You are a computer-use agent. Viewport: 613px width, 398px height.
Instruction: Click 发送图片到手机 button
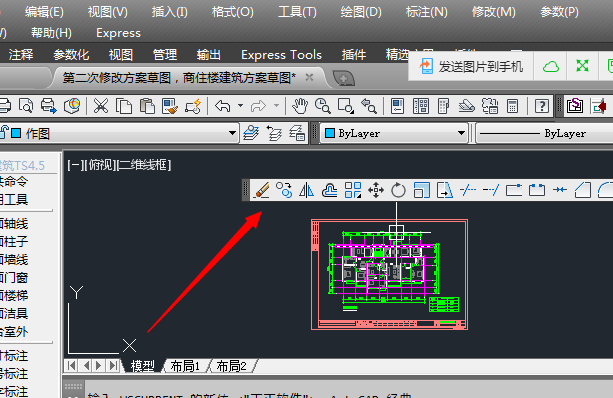[471, 66]
